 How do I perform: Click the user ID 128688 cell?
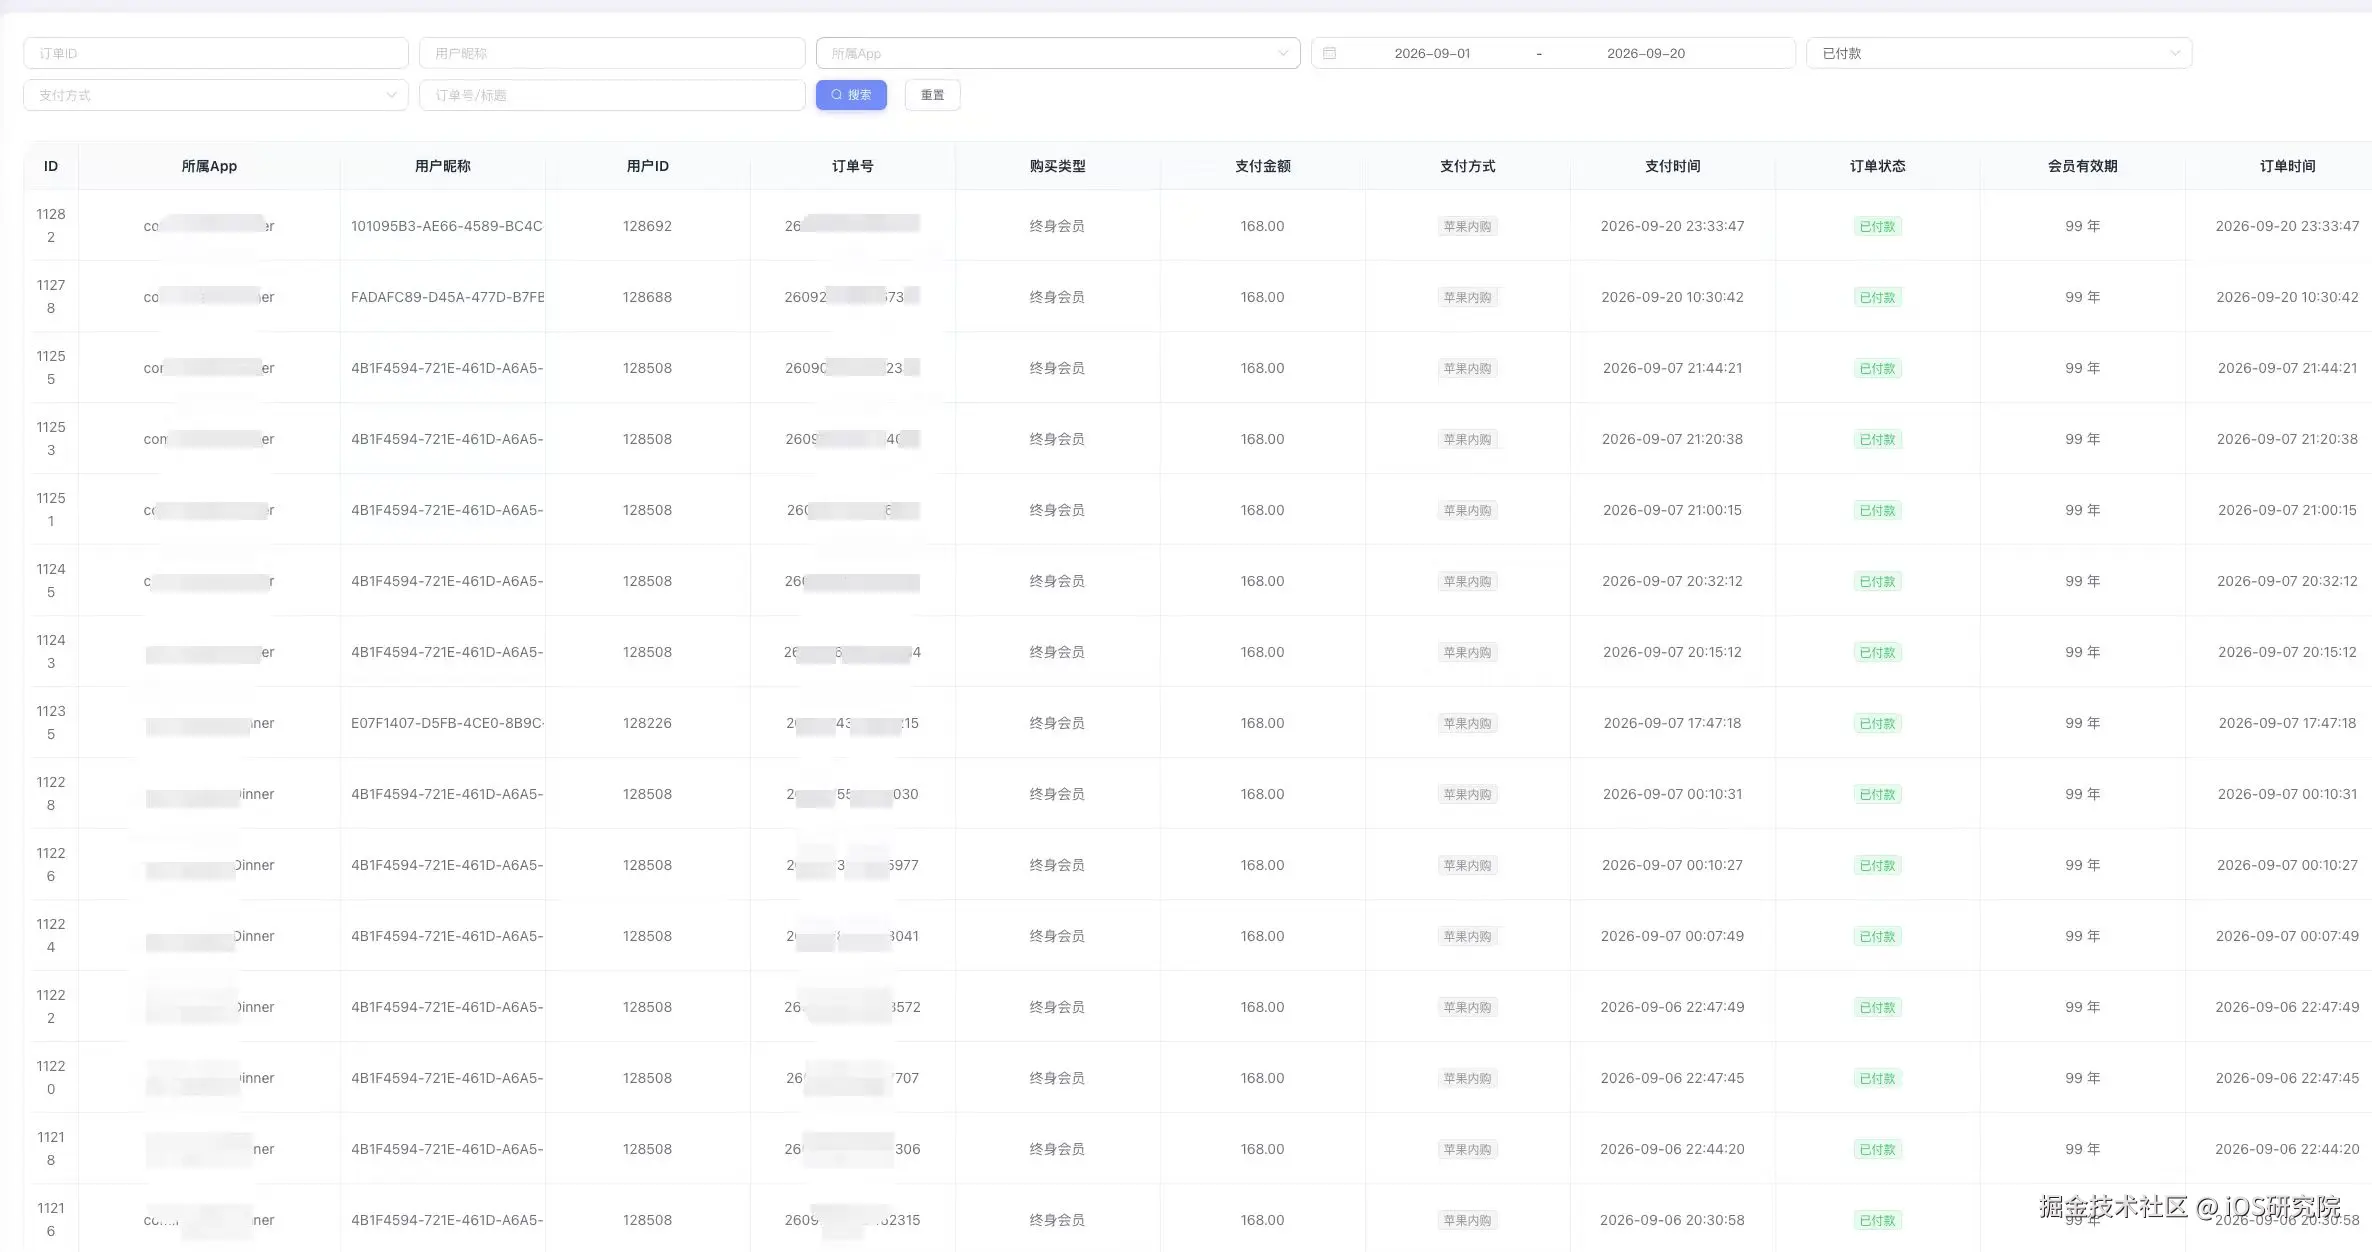click(647, 297)
